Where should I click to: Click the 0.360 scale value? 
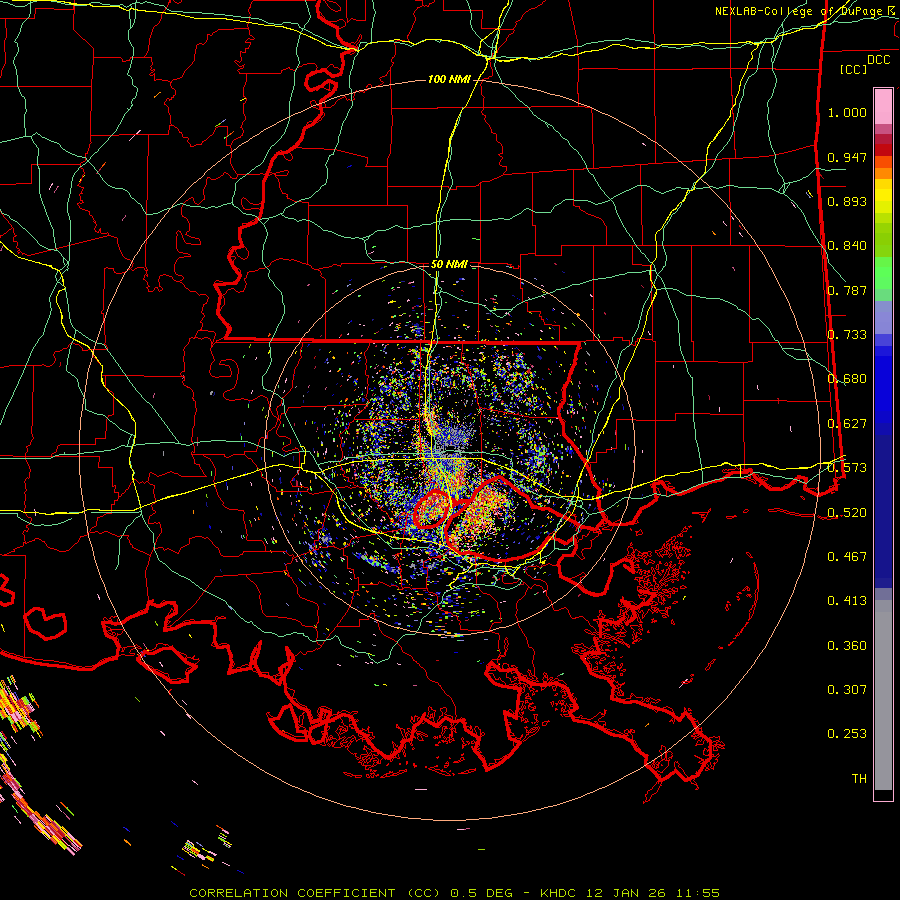[847, 646]
